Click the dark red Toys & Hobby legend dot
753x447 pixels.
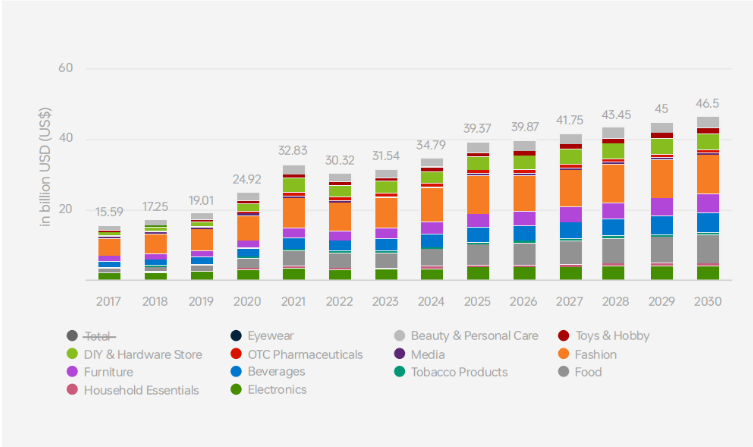click(564, 337)
